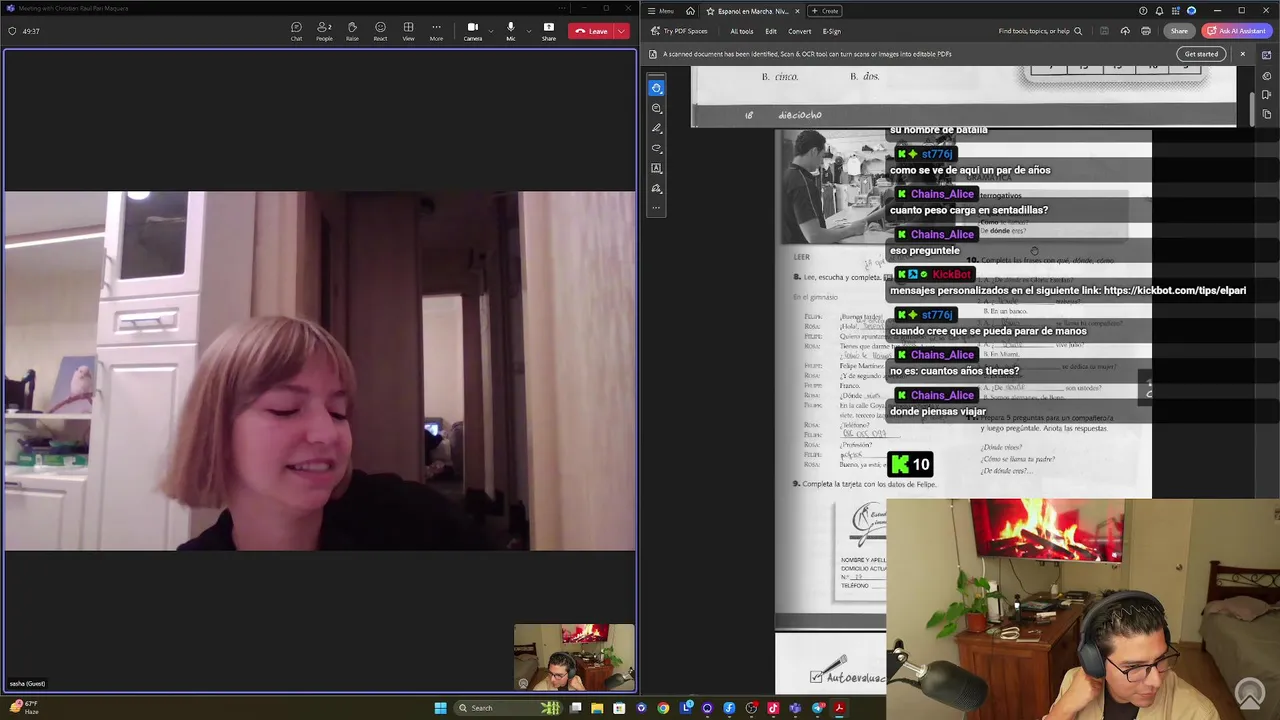Open File Explorer from taskbar
The image size is (1280, 720).
[597, 708]
